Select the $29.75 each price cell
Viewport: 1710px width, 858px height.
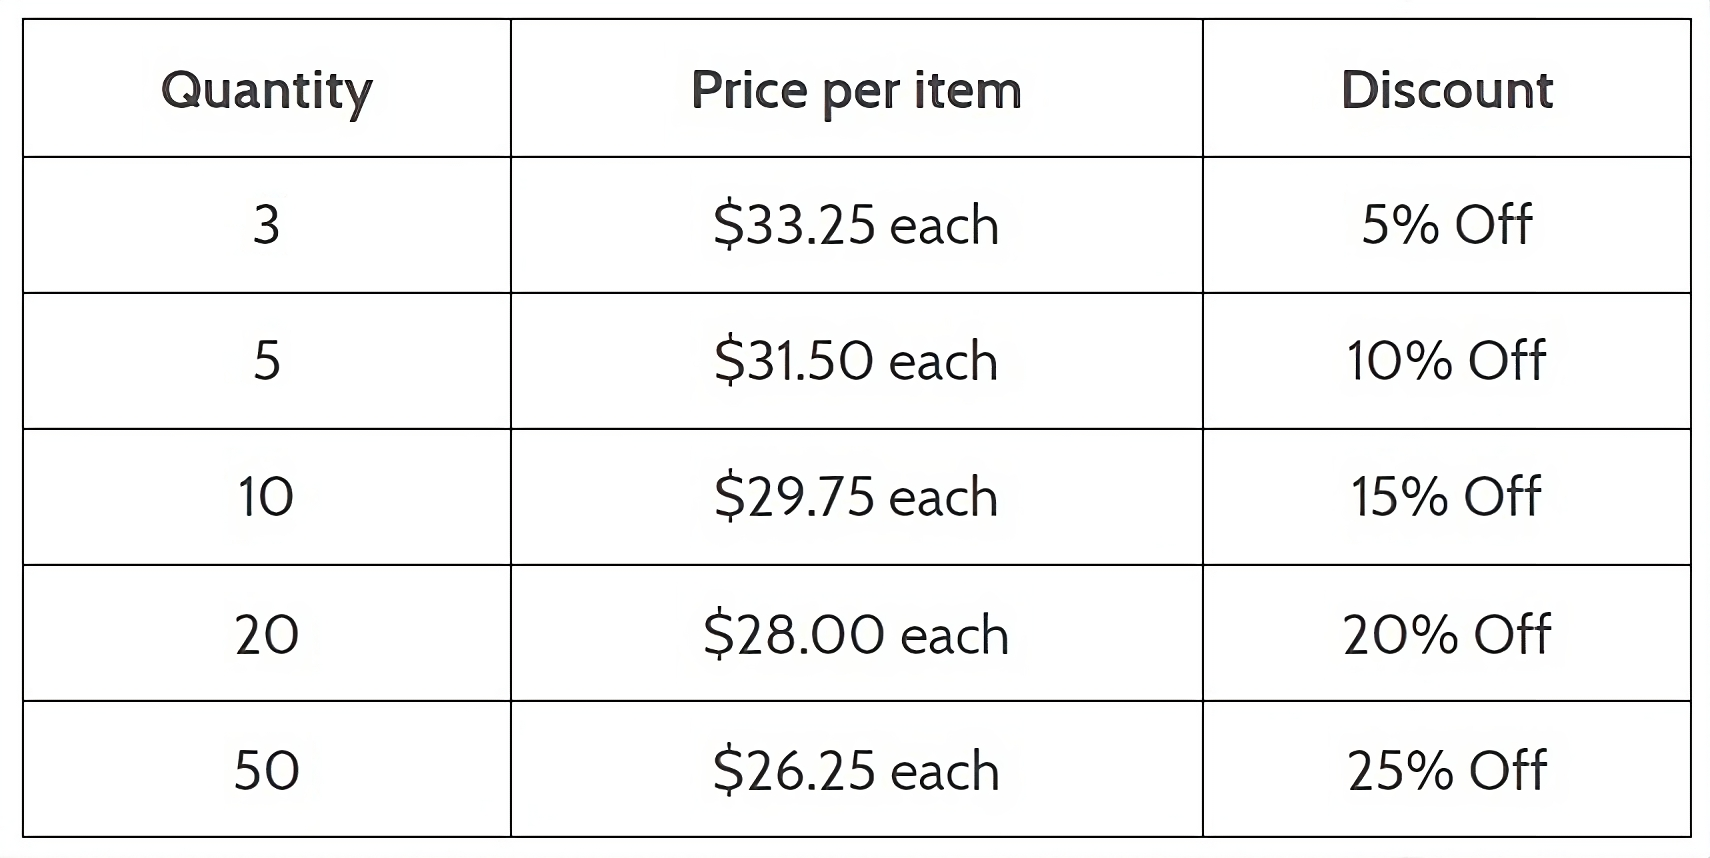pos(856,497)
